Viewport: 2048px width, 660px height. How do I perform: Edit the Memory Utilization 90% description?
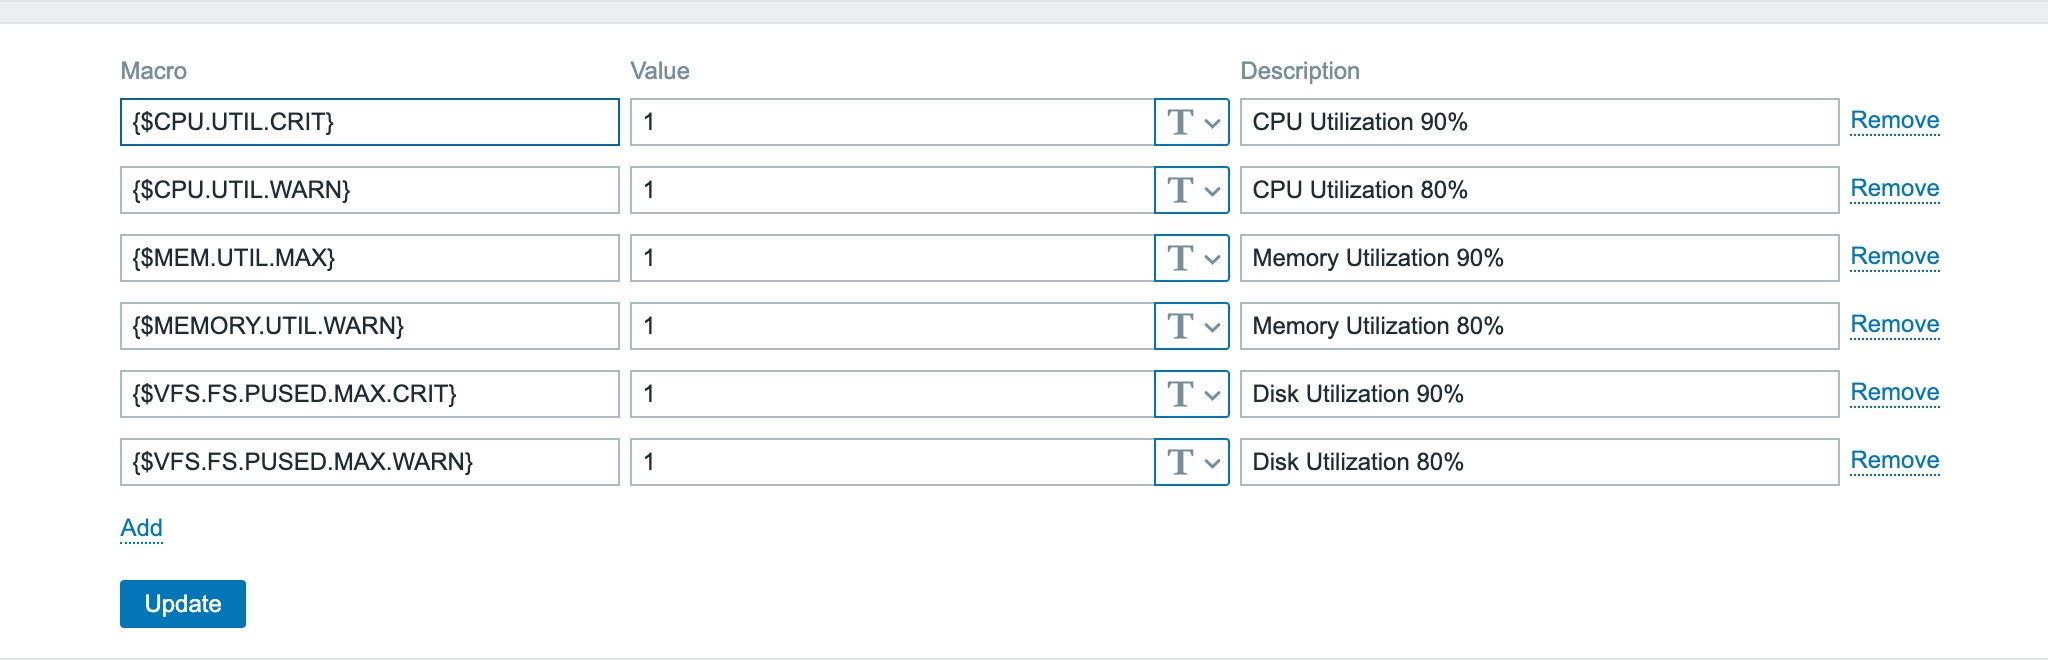coord(1539,258)
